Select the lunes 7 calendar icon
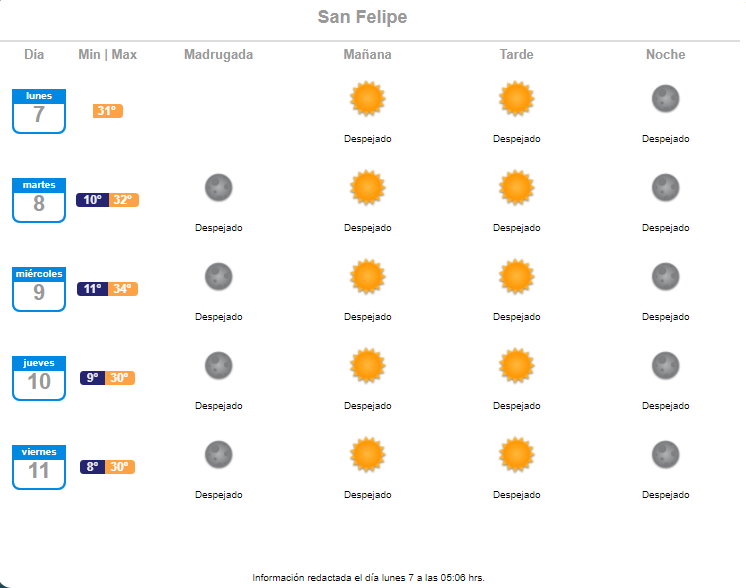746x588 pixels. pyautogui.click(x=39, y=111)
